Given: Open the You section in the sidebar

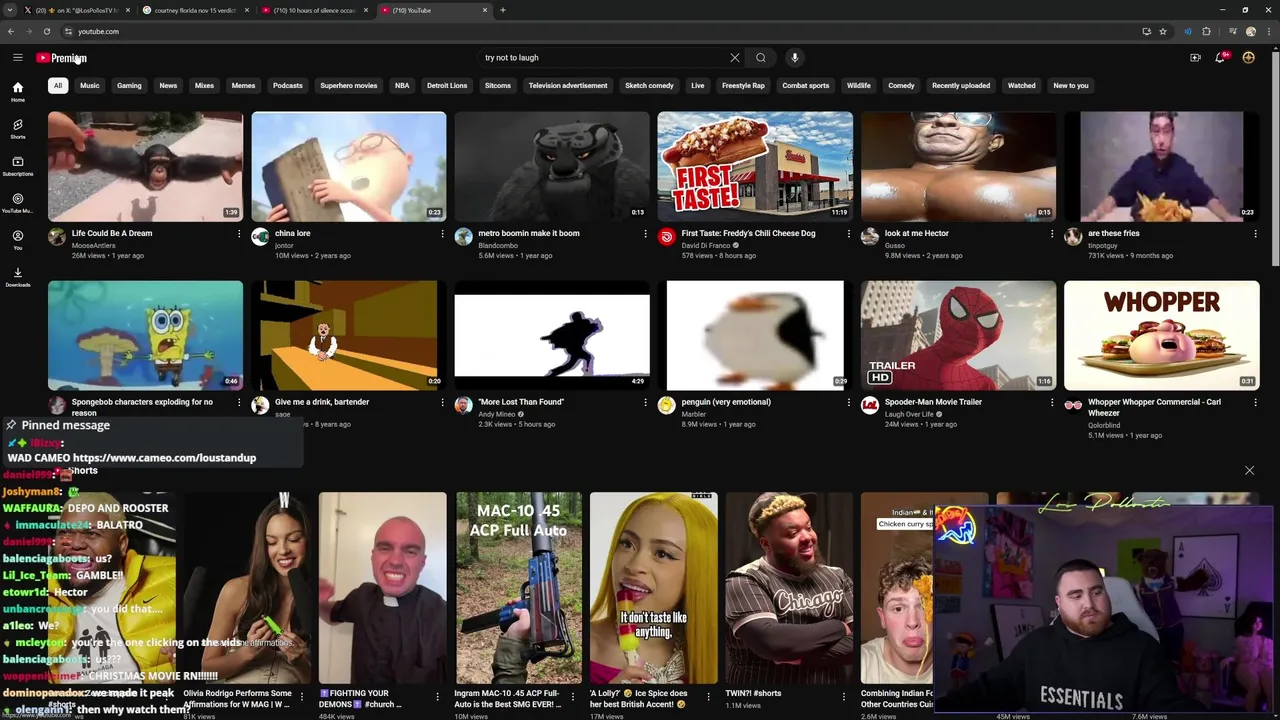Looking at the screenshot, I should pos(17,240).
